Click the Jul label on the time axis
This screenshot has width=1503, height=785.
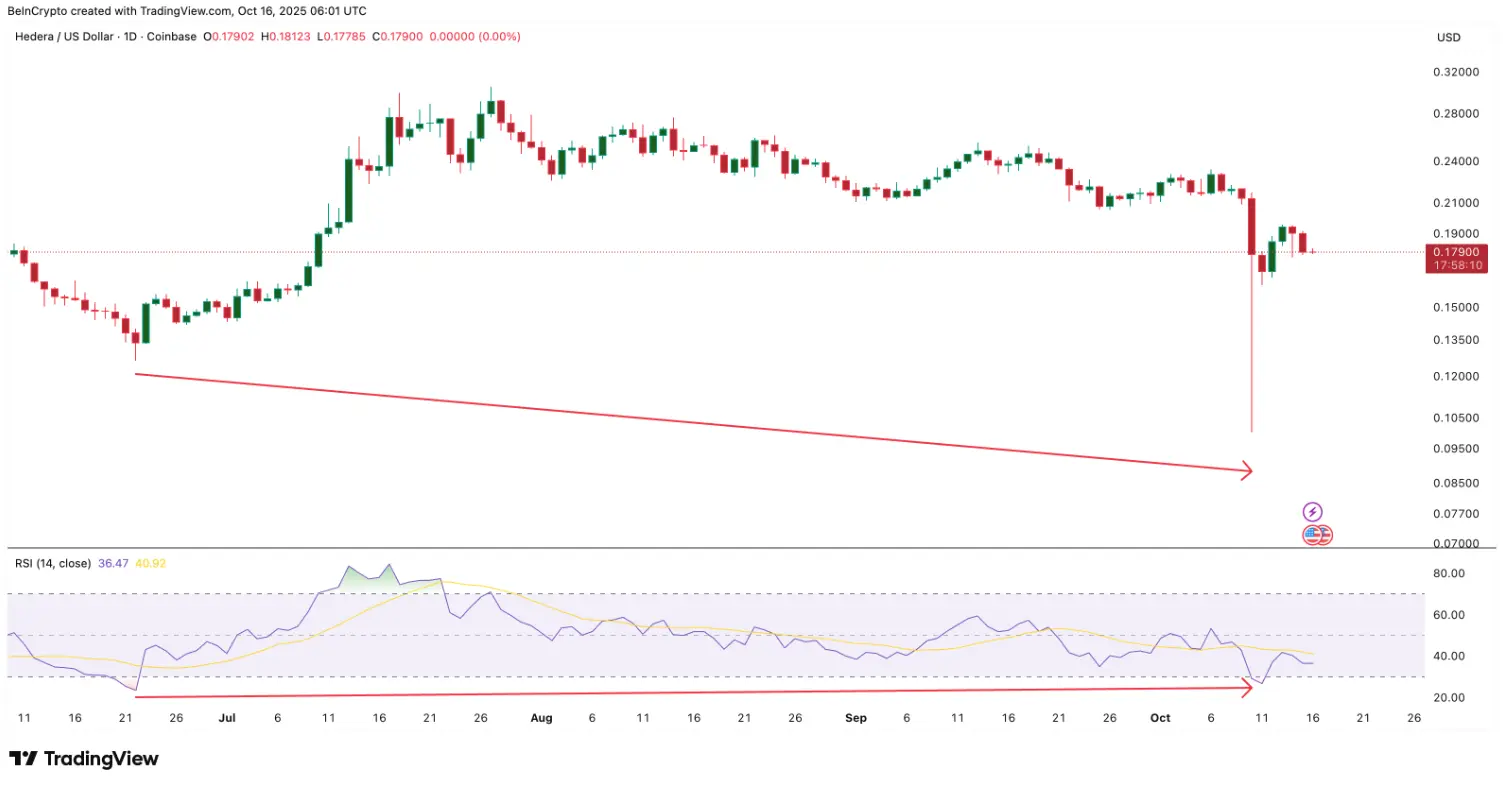[226, 718]
